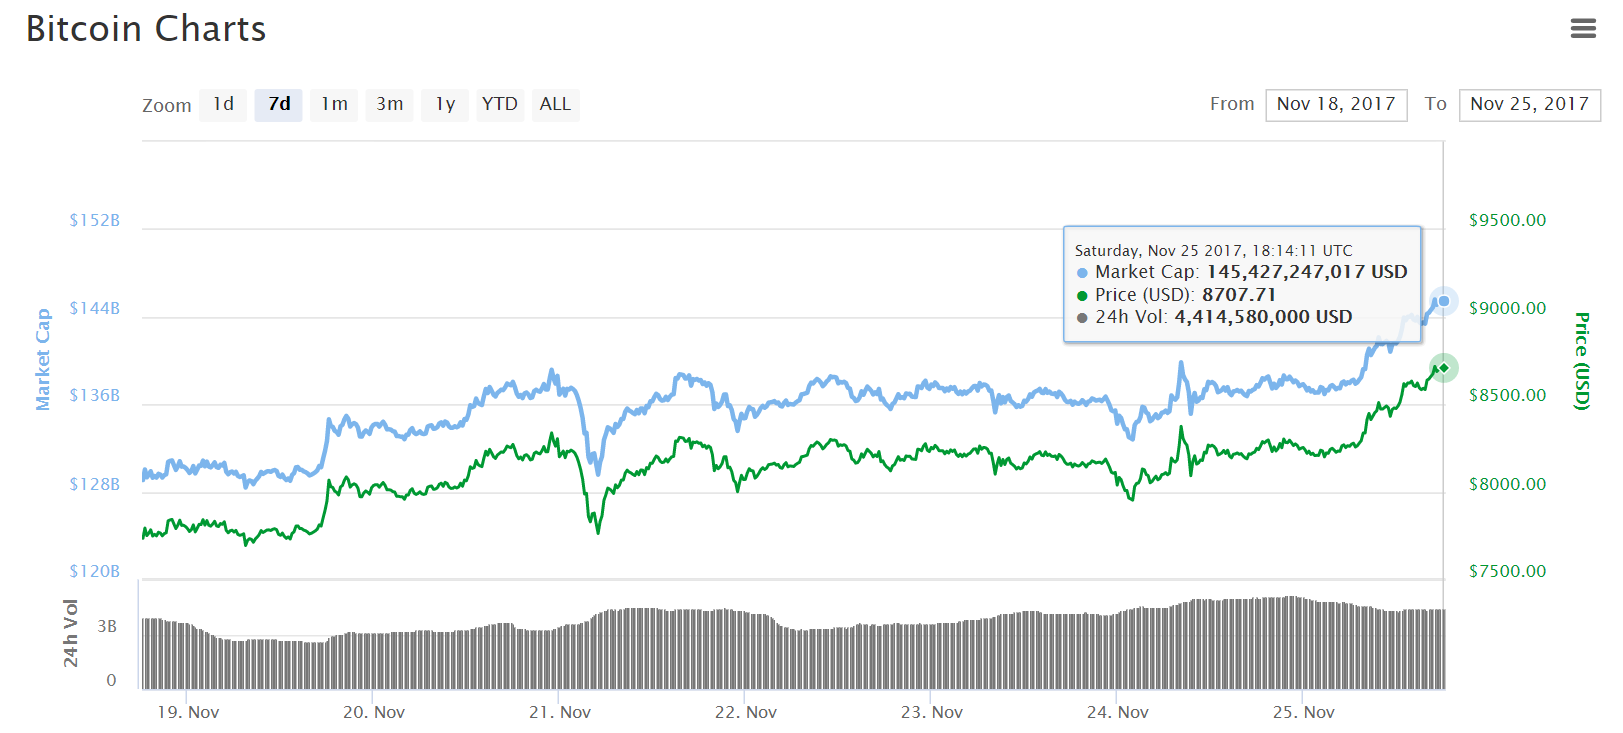Click the From date field Nov 18, 2017
The image size is (1623, 733).
pyautogui.click(x=1336, y=105)
